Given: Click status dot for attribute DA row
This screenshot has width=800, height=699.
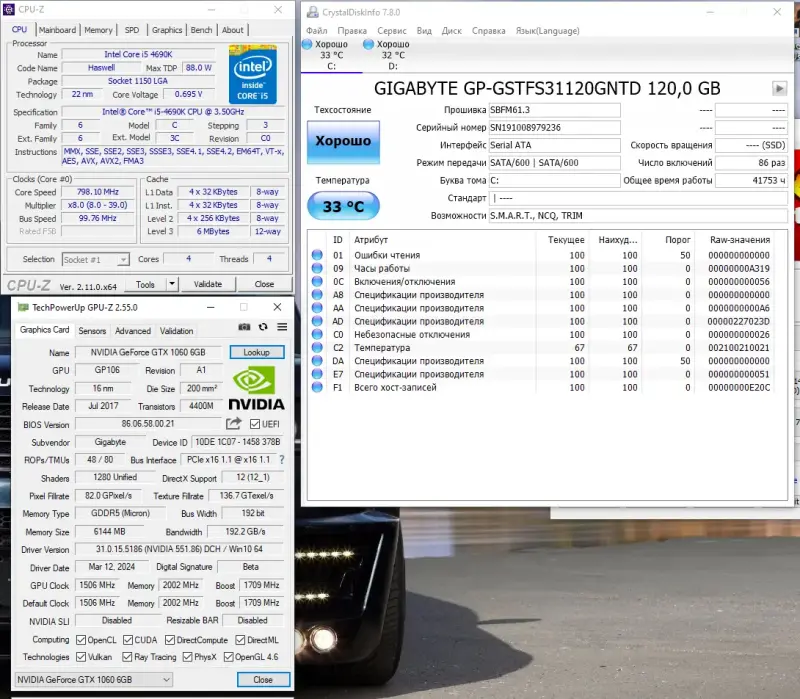Looking at the screenshot, I should click(x=317, y=361).
